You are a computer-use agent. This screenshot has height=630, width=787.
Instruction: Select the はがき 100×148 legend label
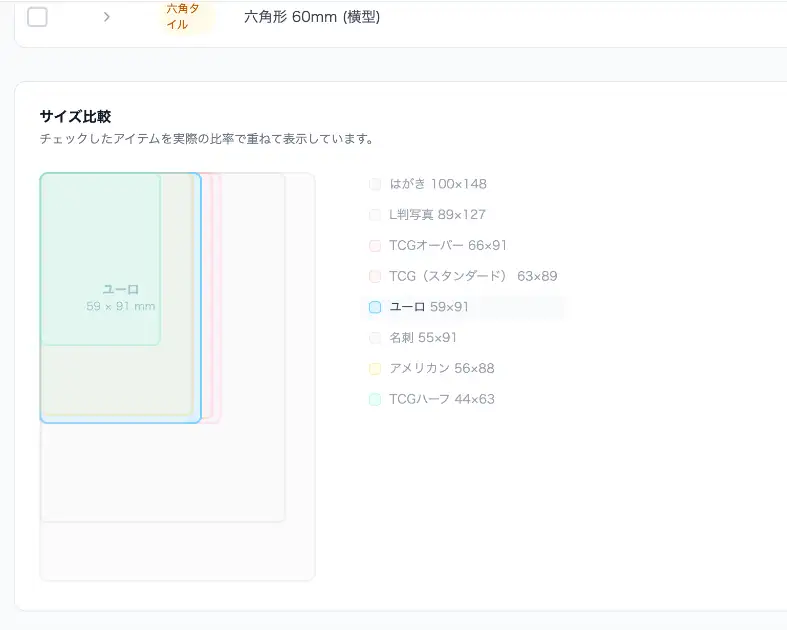[x=438, y=184]
